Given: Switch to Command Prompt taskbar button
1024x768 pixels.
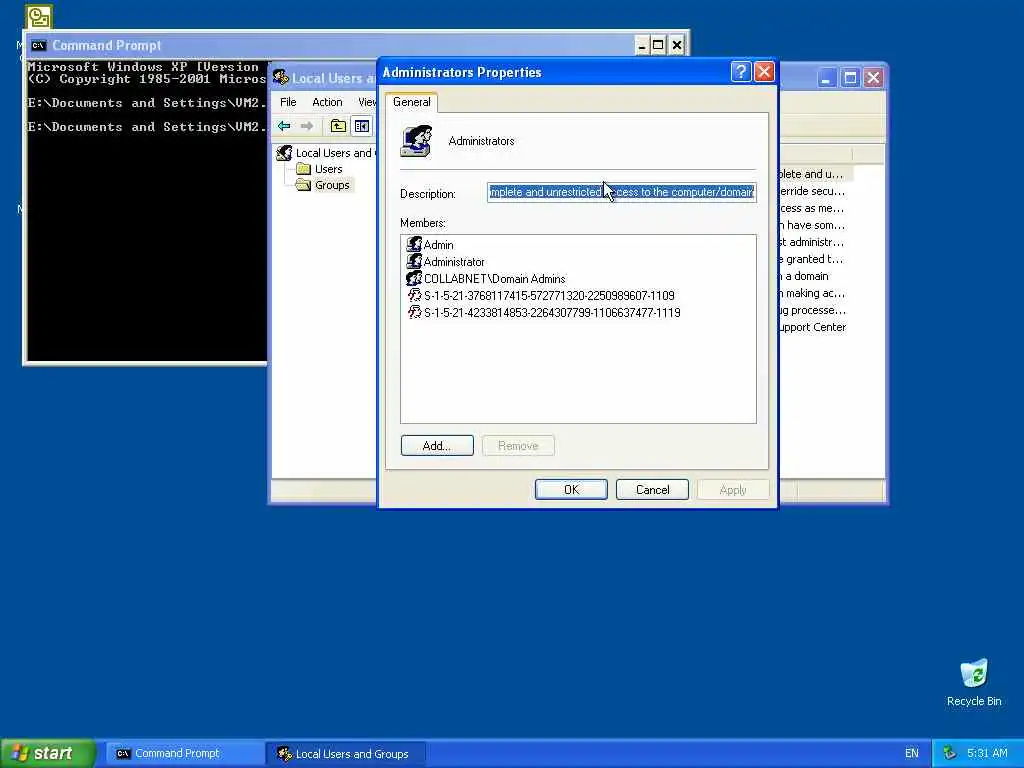Looking at the screenshot, I should [184, 753].
